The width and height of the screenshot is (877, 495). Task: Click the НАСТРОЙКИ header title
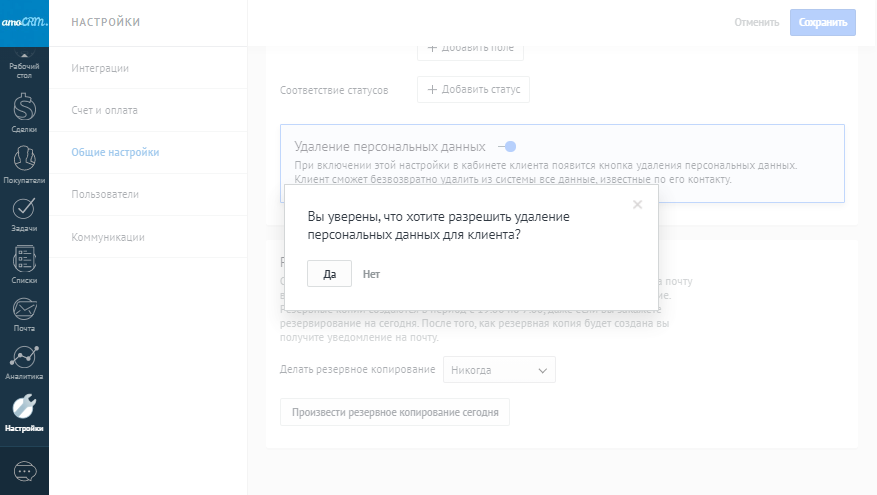[x=106, y=22]
